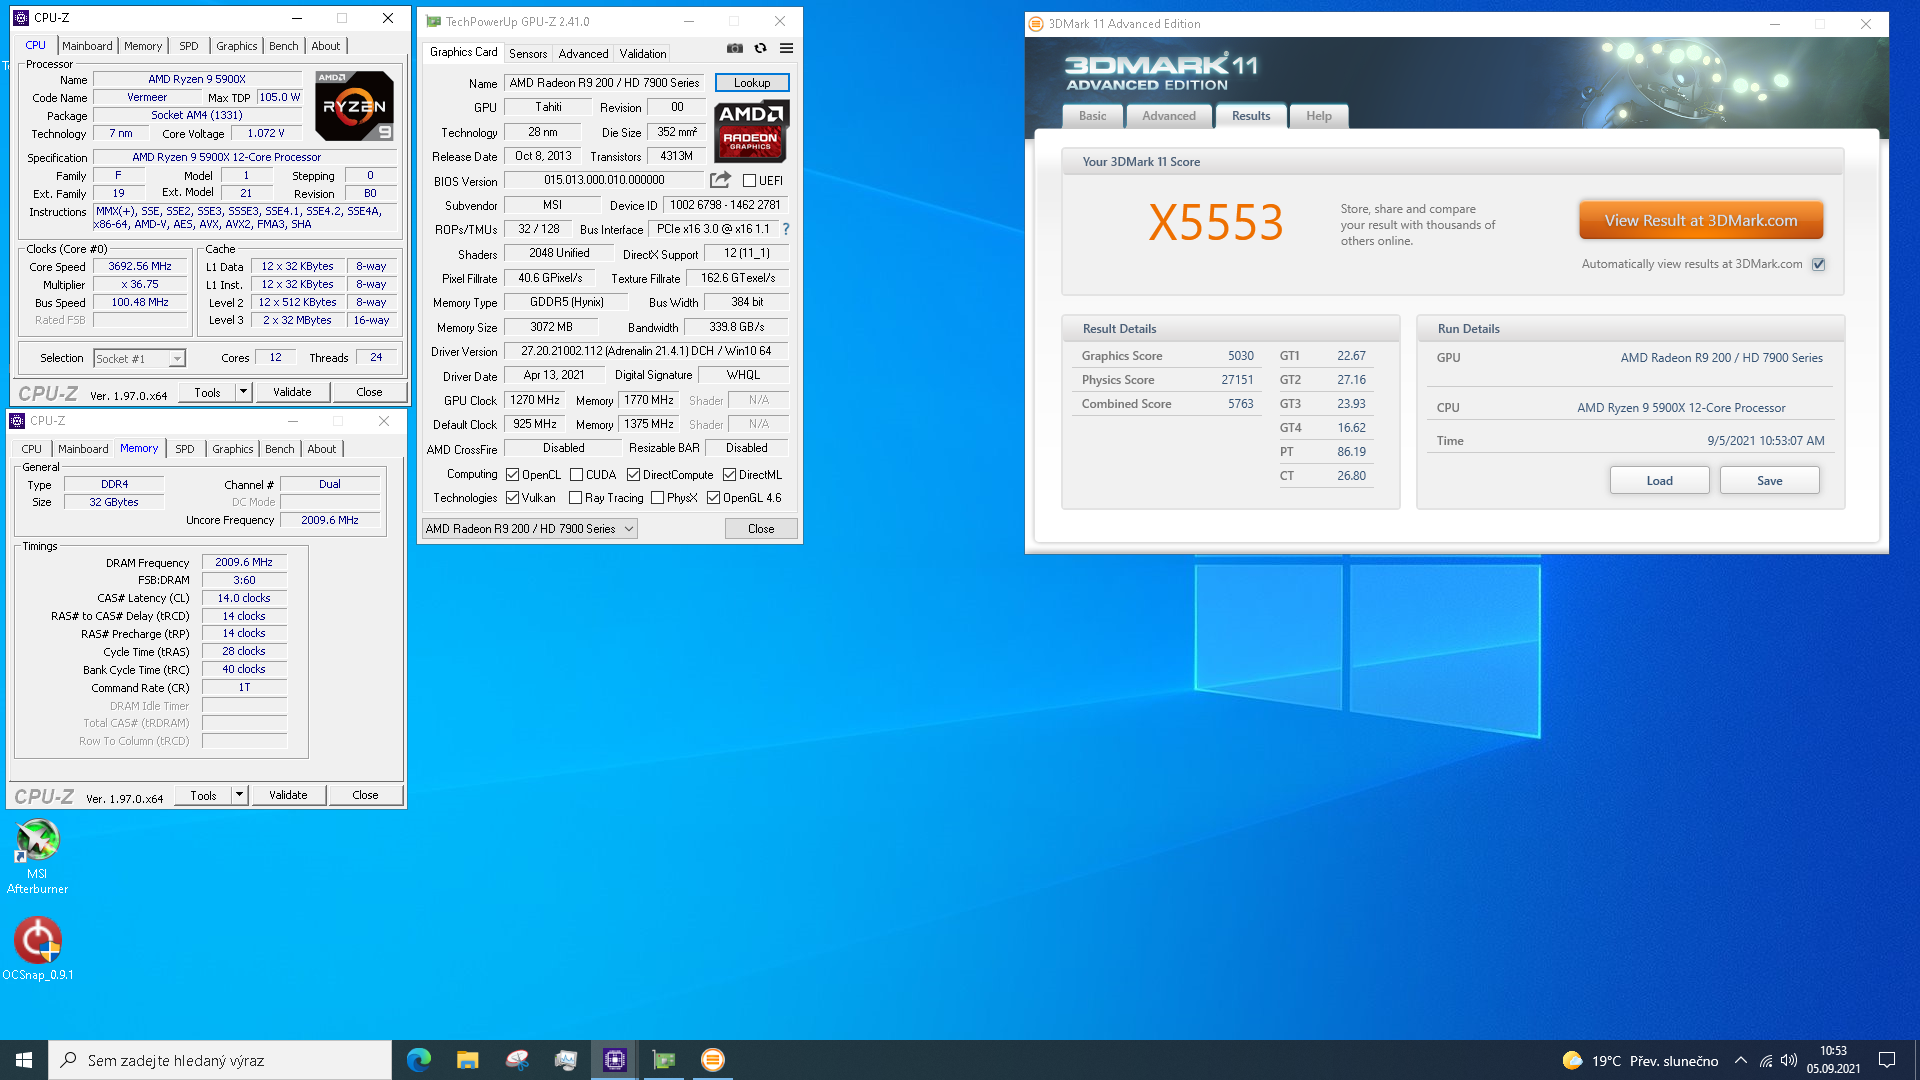This screenshot has width=1920, height=1080.
Task: Open the Advanced tab in GPU-Z
Action: 583,54
